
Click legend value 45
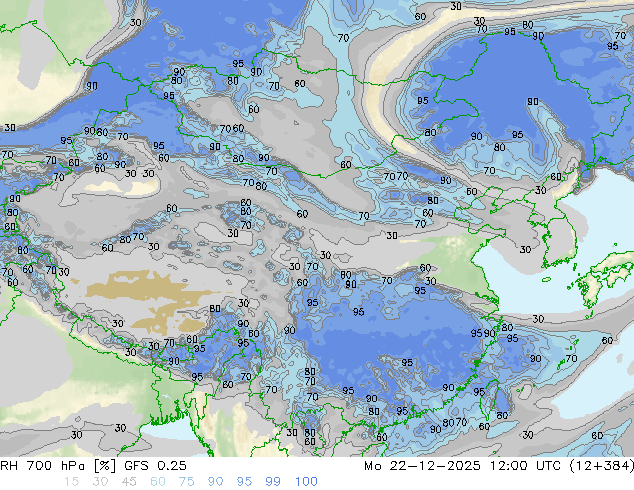coord(129,482)
